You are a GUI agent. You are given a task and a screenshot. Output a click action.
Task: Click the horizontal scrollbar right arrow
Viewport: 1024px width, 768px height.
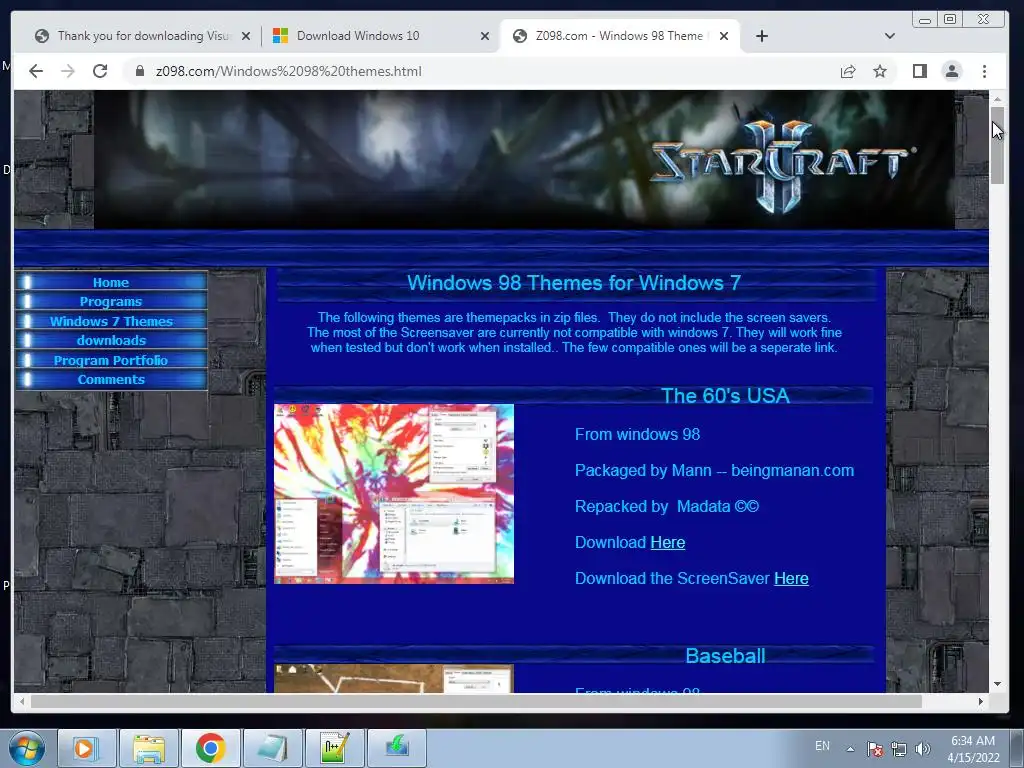[980, 701]
